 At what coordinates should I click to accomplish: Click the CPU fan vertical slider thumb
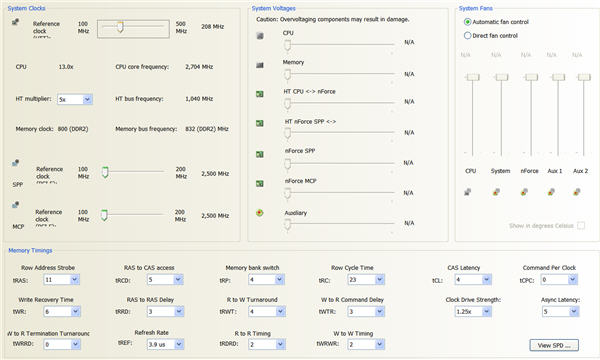(x=473, y=77)
